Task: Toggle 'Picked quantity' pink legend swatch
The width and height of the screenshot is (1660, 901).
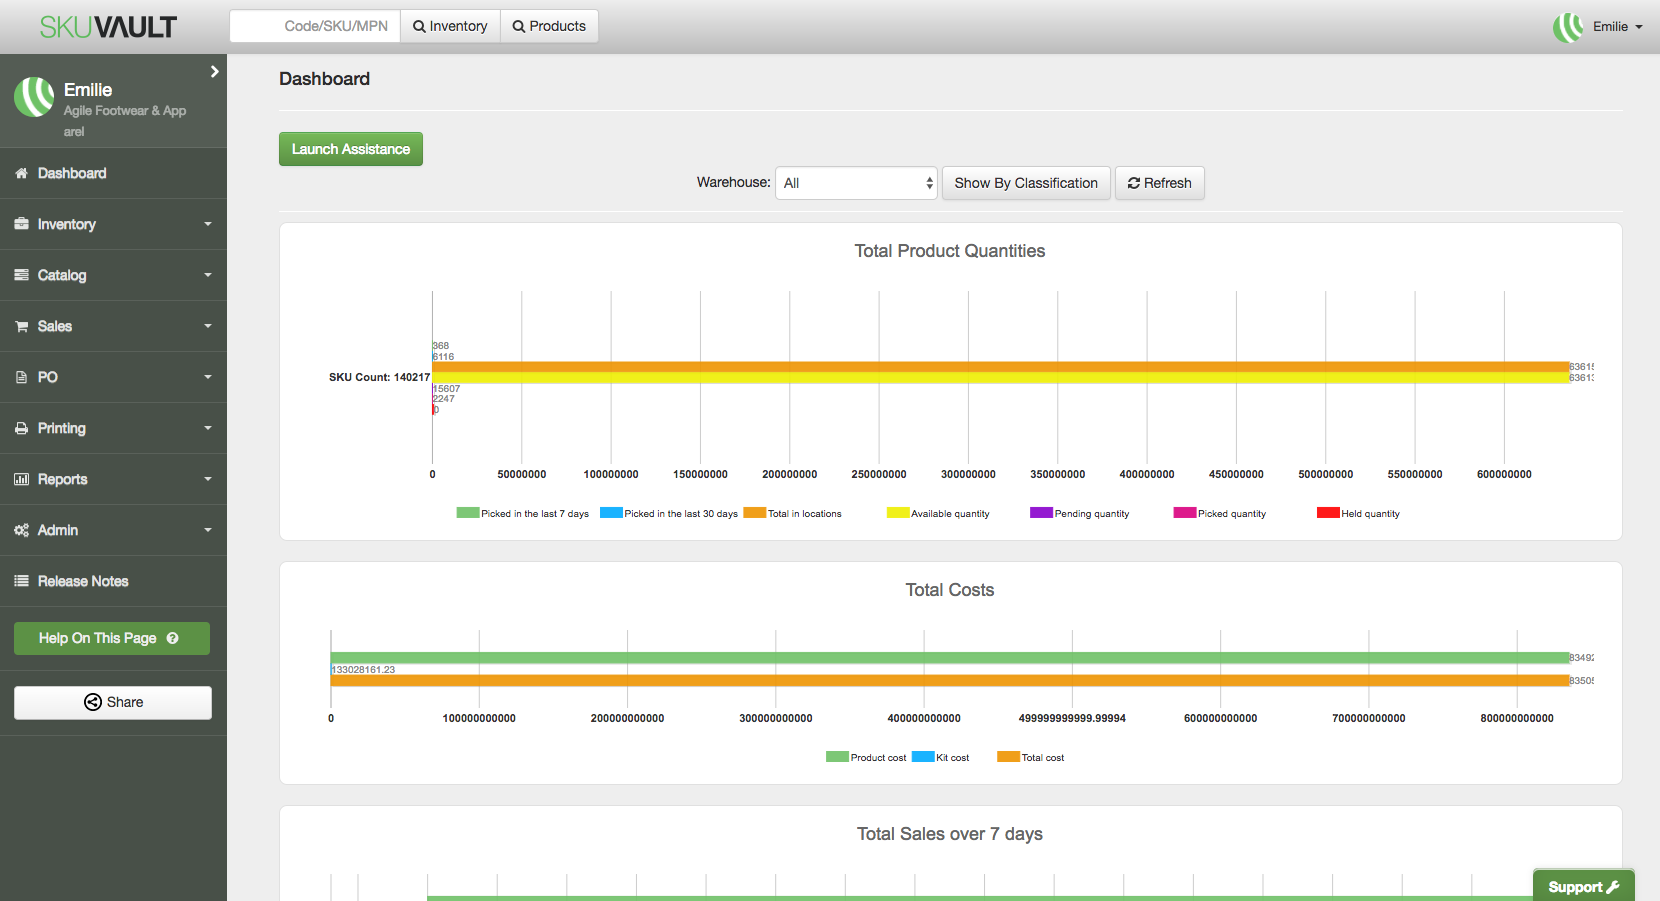Action: pyautogui.click(x=1185, y=513)
